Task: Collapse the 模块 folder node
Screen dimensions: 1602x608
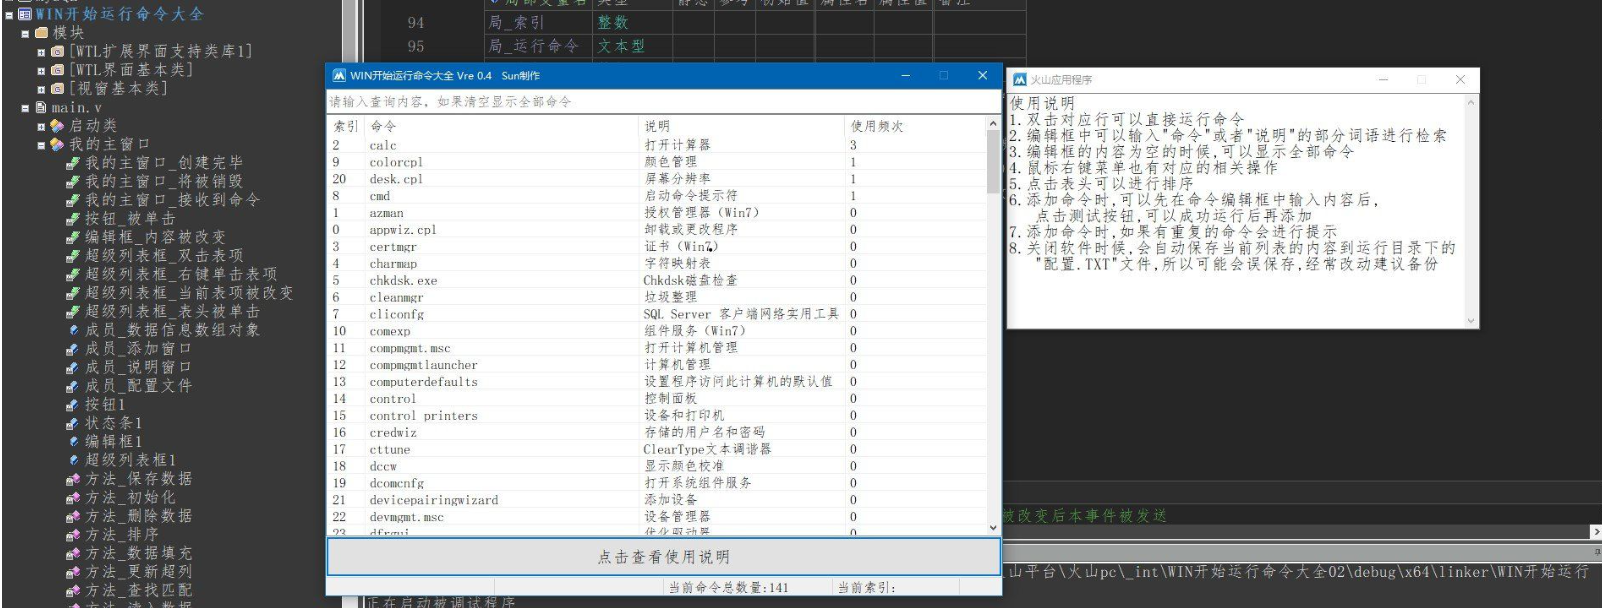Action: tap(25, 33)
